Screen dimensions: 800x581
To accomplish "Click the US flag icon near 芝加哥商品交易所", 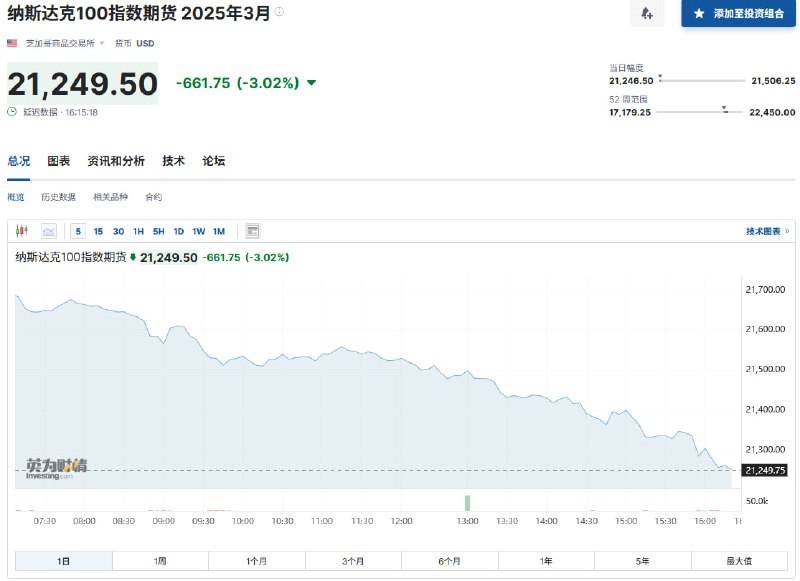I will [x=12, y=43].
